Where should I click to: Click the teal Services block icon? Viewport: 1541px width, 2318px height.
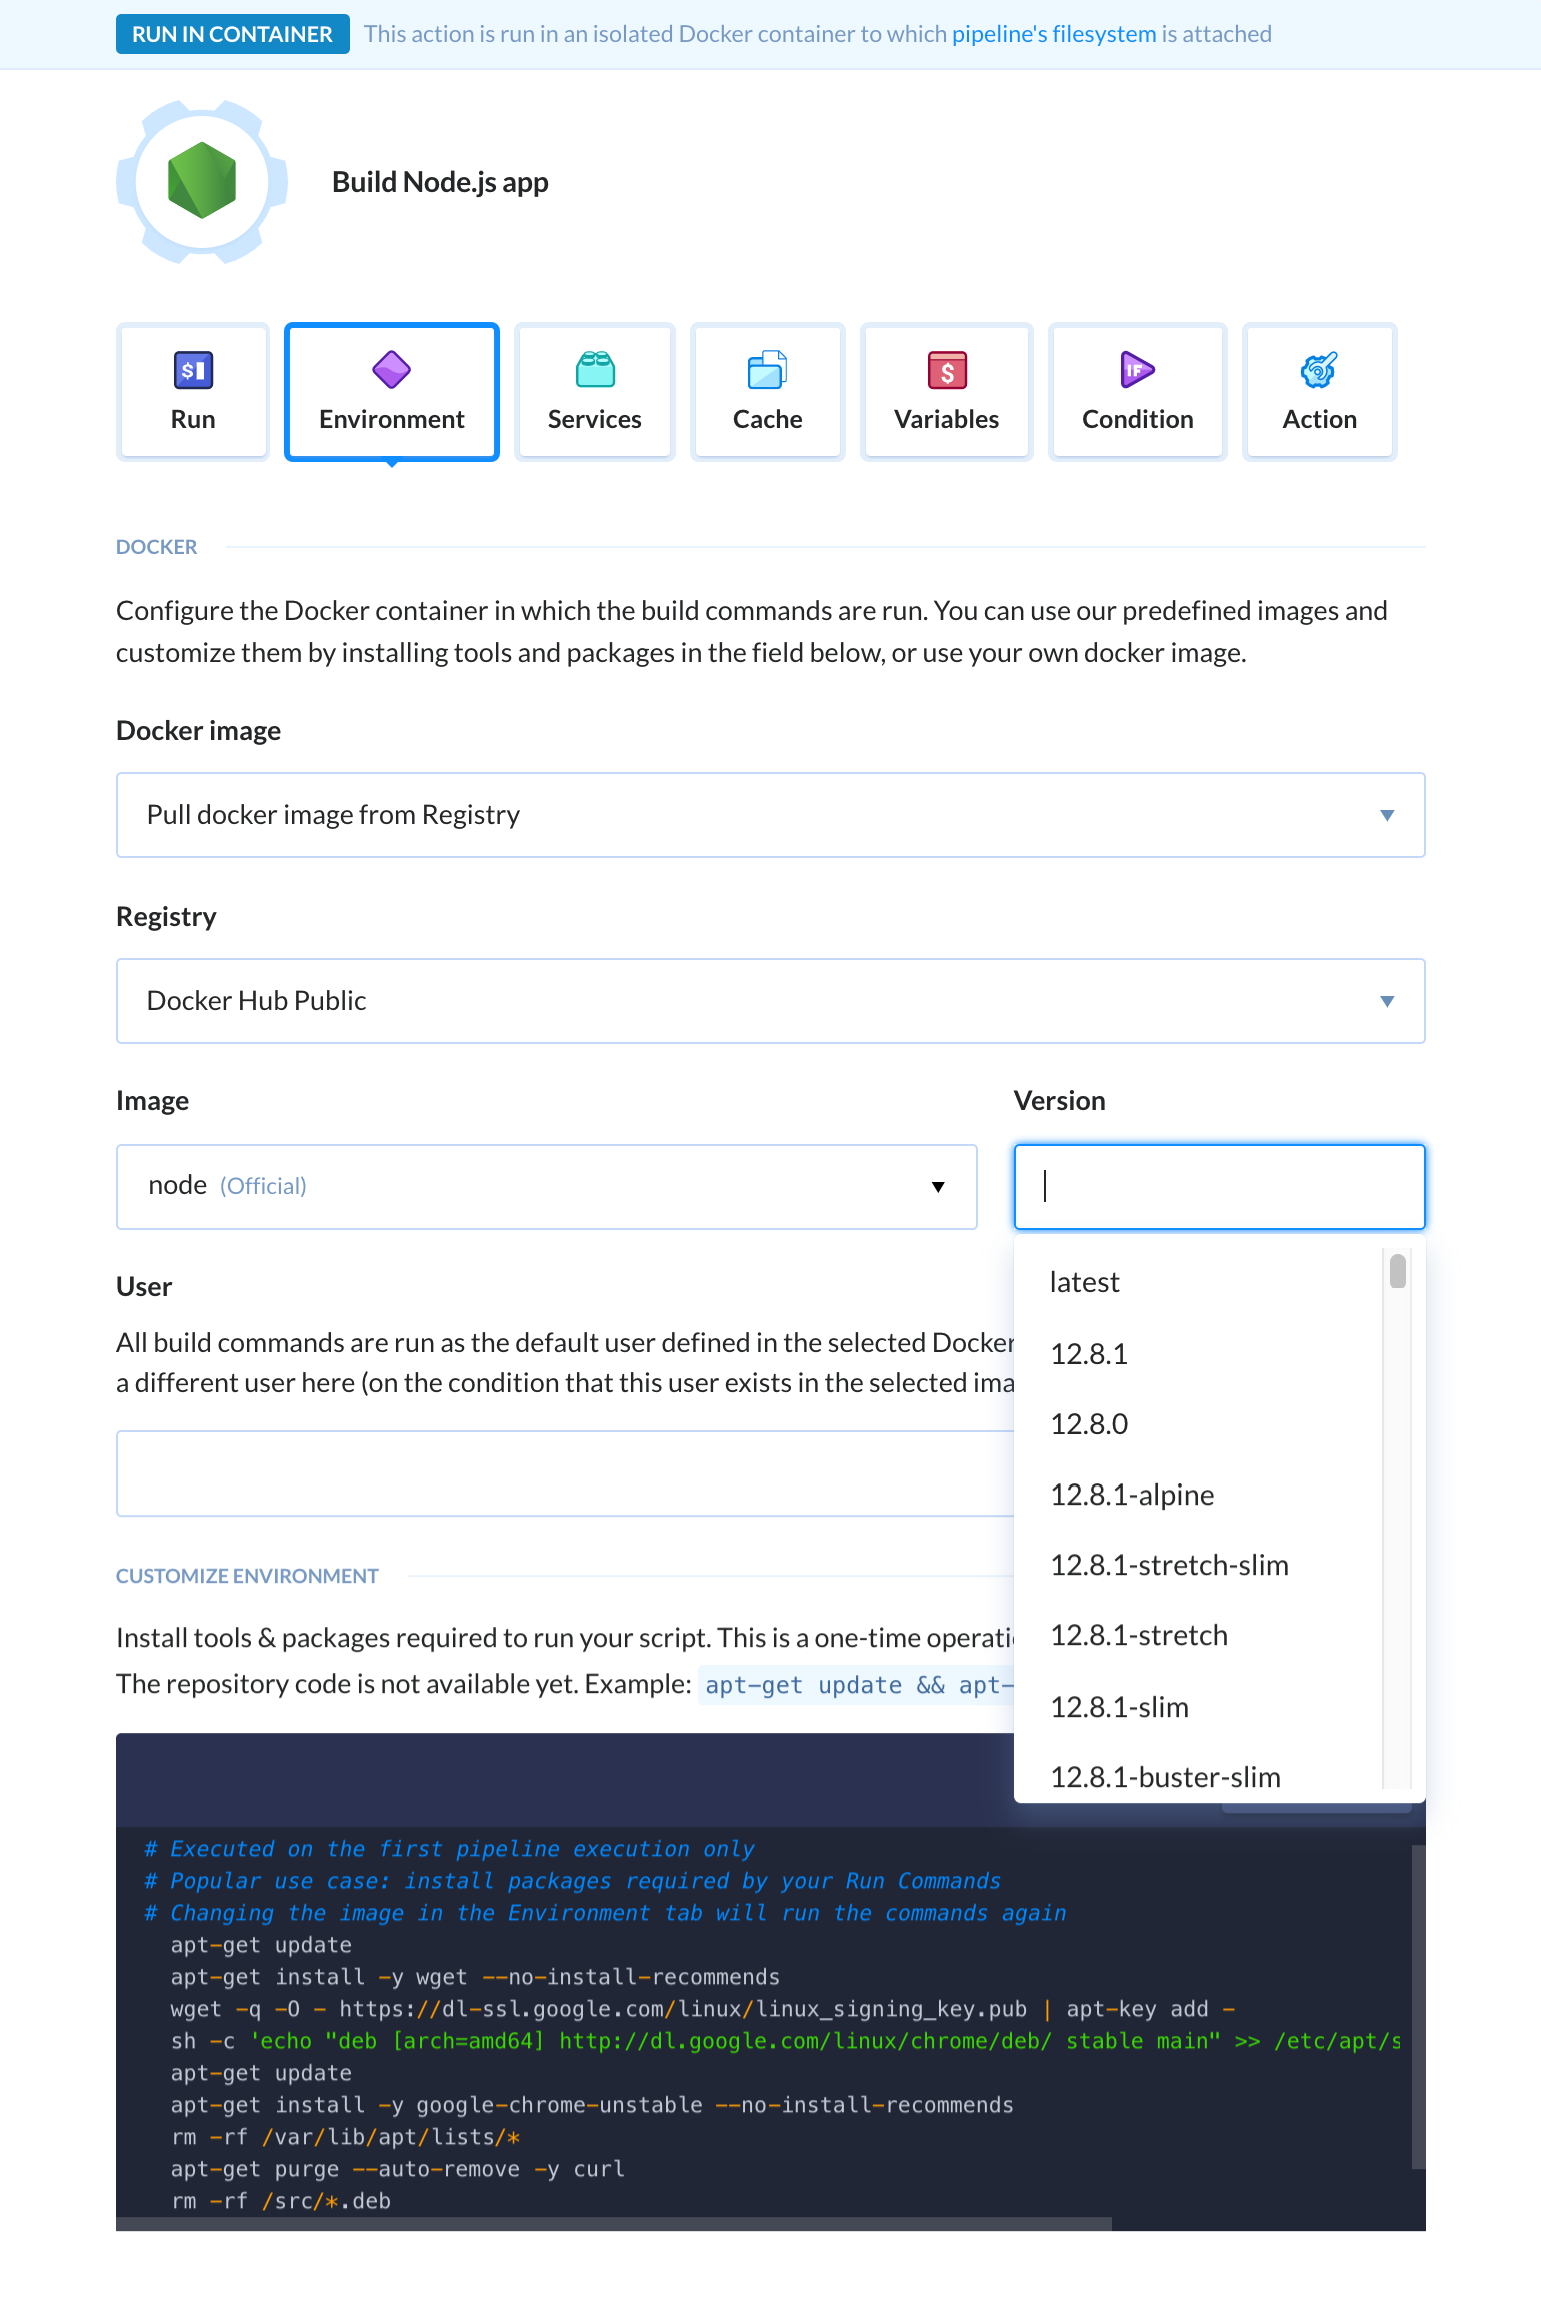point(595,370)
